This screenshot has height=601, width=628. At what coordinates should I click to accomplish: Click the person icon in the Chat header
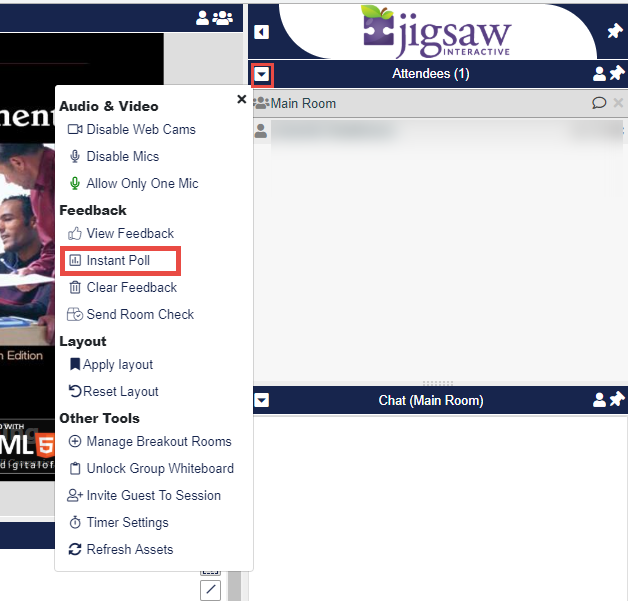[599, 400]
